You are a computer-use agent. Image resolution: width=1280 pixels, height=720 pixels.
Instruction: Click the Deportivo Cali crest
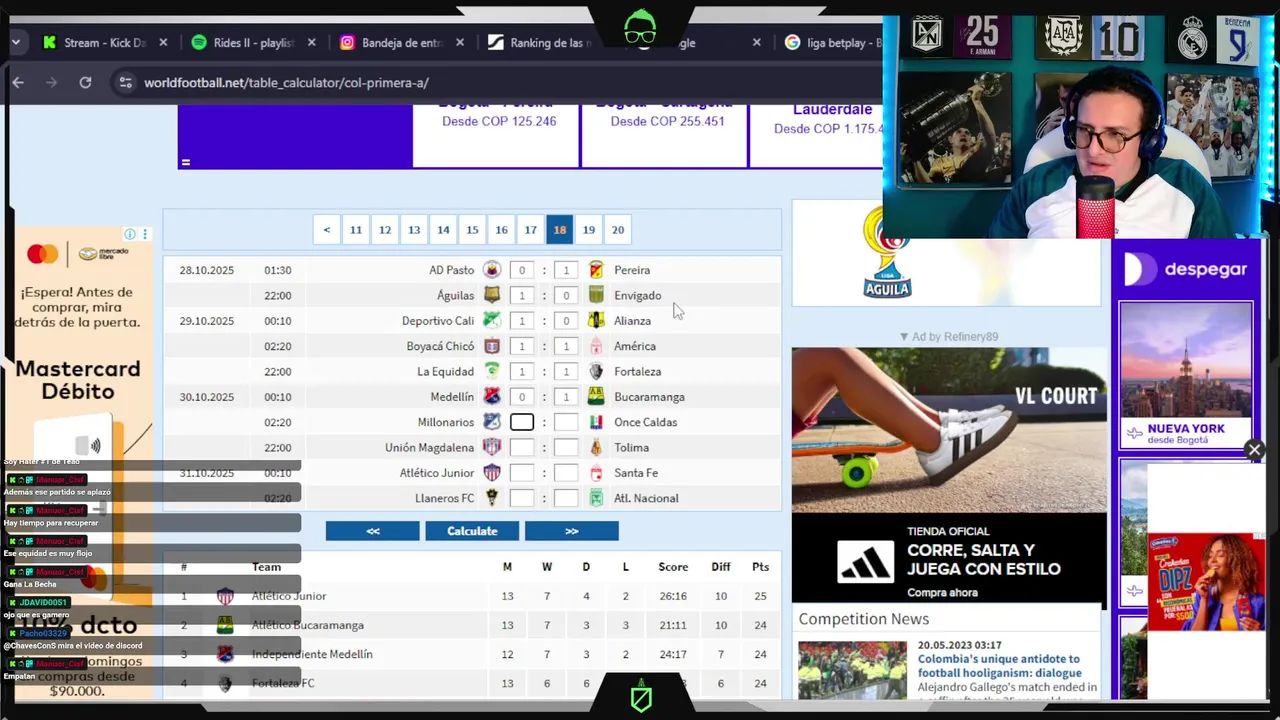491,320
